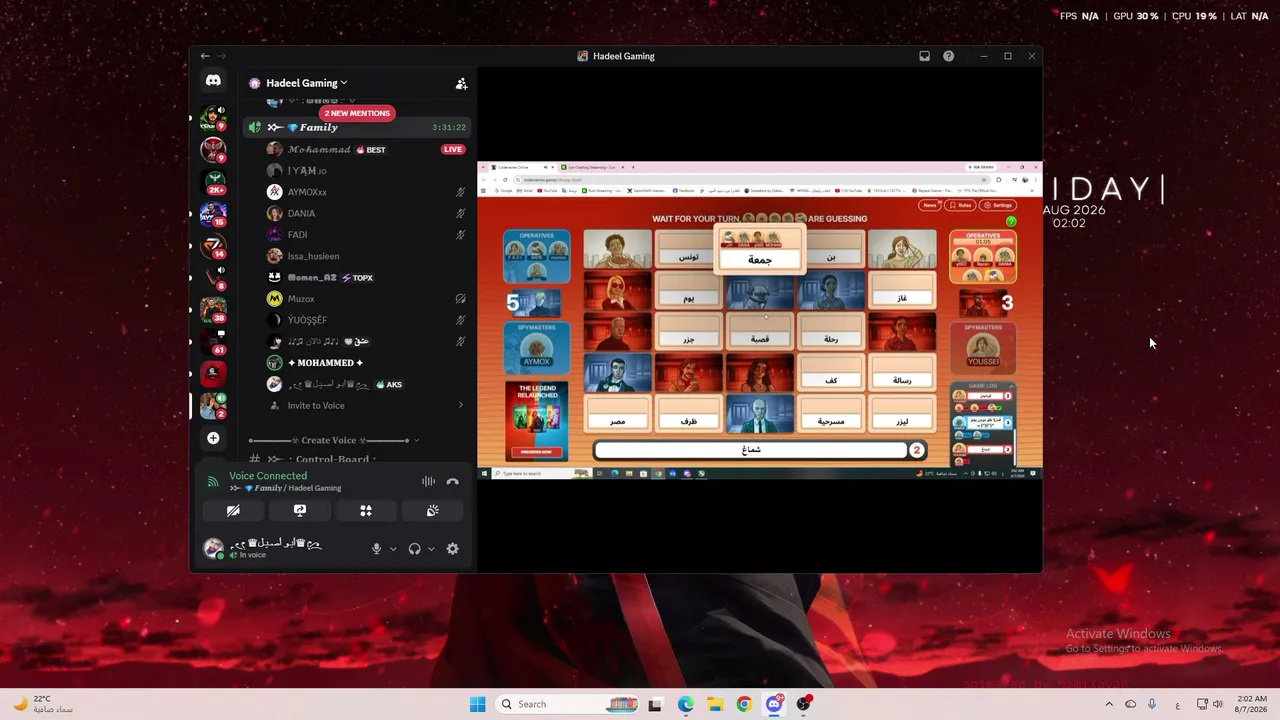Click the Discord taskbar icon
The width and height of the screenshot is (1280, 720).
(774, 704)
